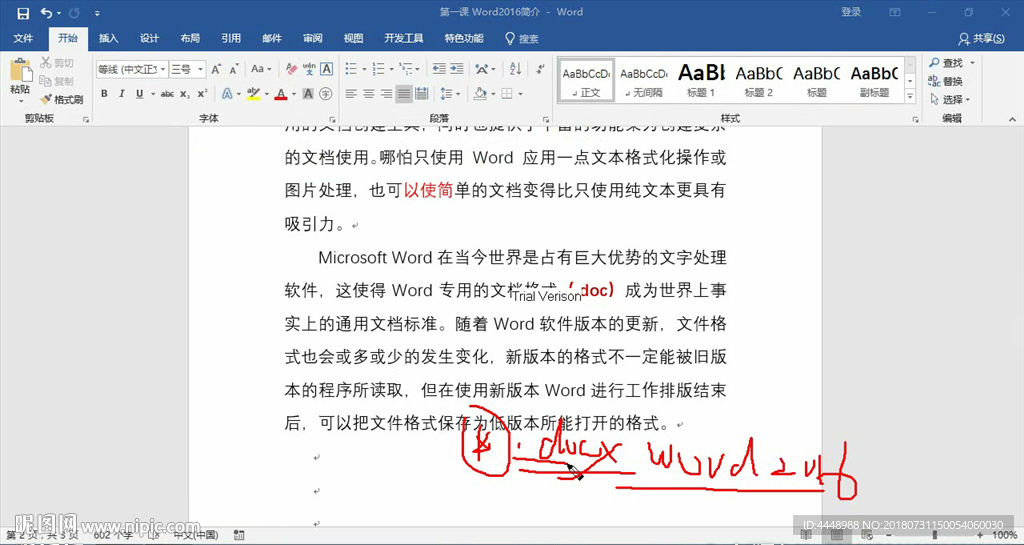Switch to the Design (设计) tab
Image resolution: width=1024 pixels, height=545 pixels.
coord(150,39)
